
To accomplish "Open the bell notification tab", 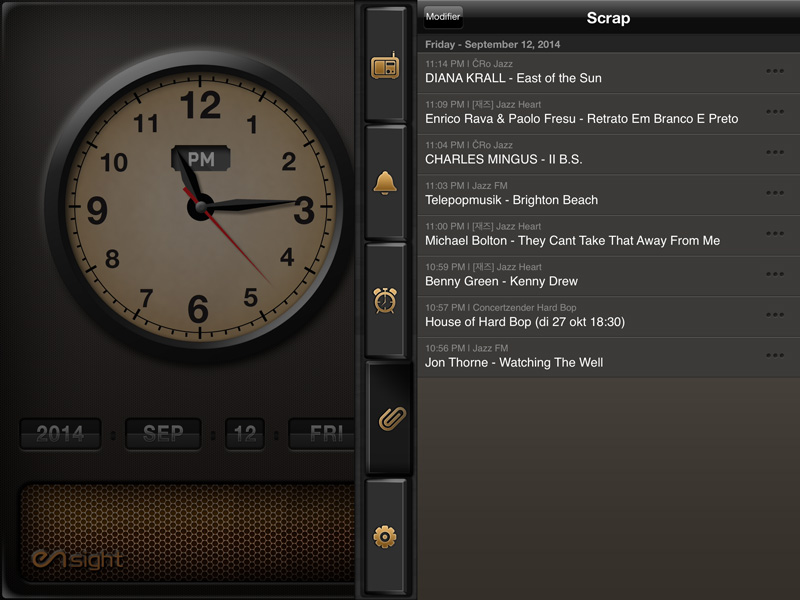I will point(385,183).
